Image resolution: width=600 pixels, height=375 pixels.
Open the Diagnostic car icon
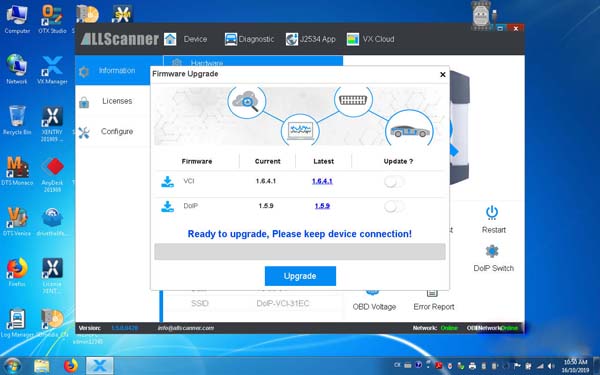(230, 39)
